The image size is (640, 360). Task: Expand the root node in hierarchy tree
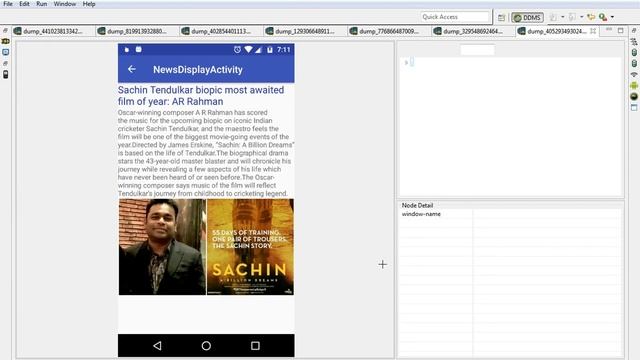tap(406, 62)
